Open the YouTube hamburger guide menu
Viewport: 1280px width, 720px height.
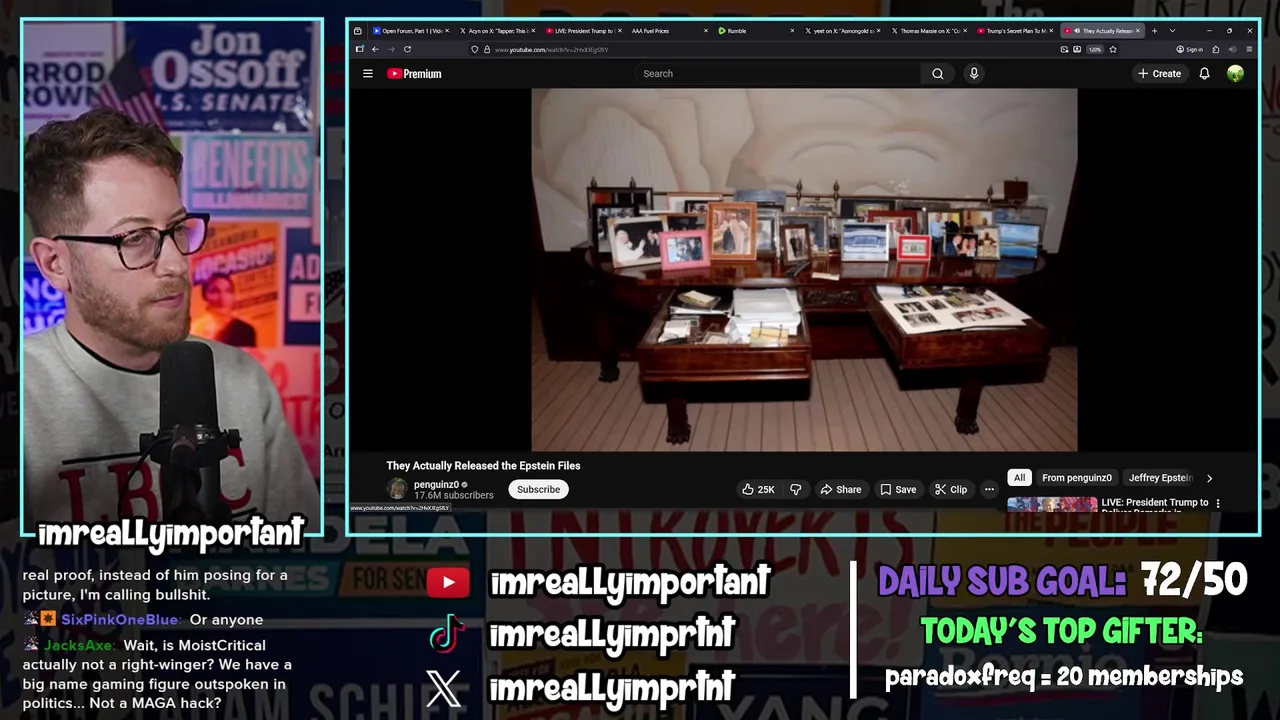[x=368, y=73]
